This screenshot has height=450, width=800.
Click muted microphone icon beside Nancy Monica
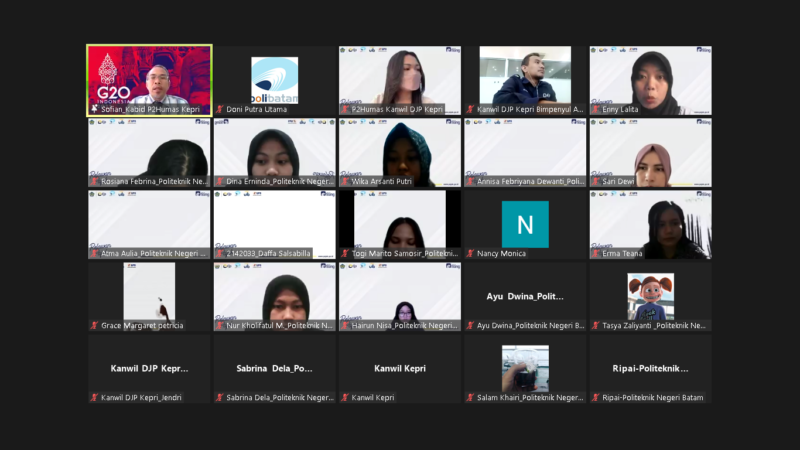pos(470,253)
